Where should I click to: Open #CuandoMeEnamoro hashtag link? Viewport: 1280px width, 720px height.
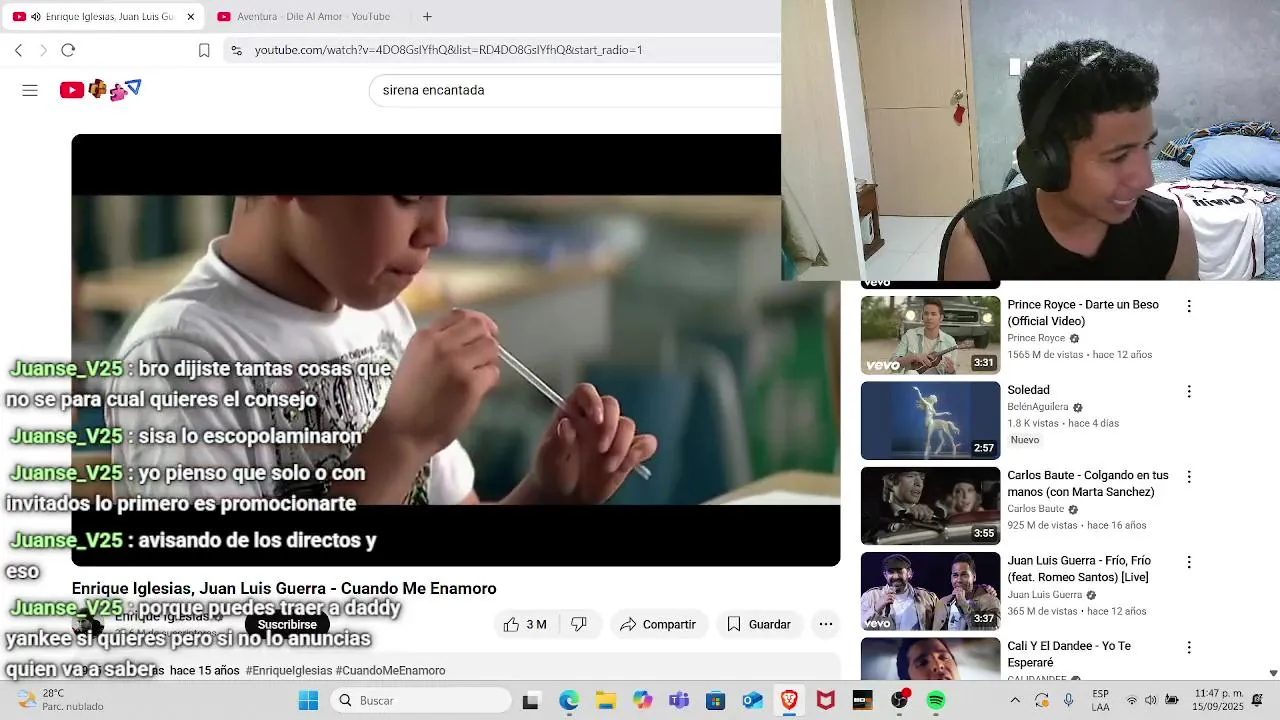pos(390,670)
